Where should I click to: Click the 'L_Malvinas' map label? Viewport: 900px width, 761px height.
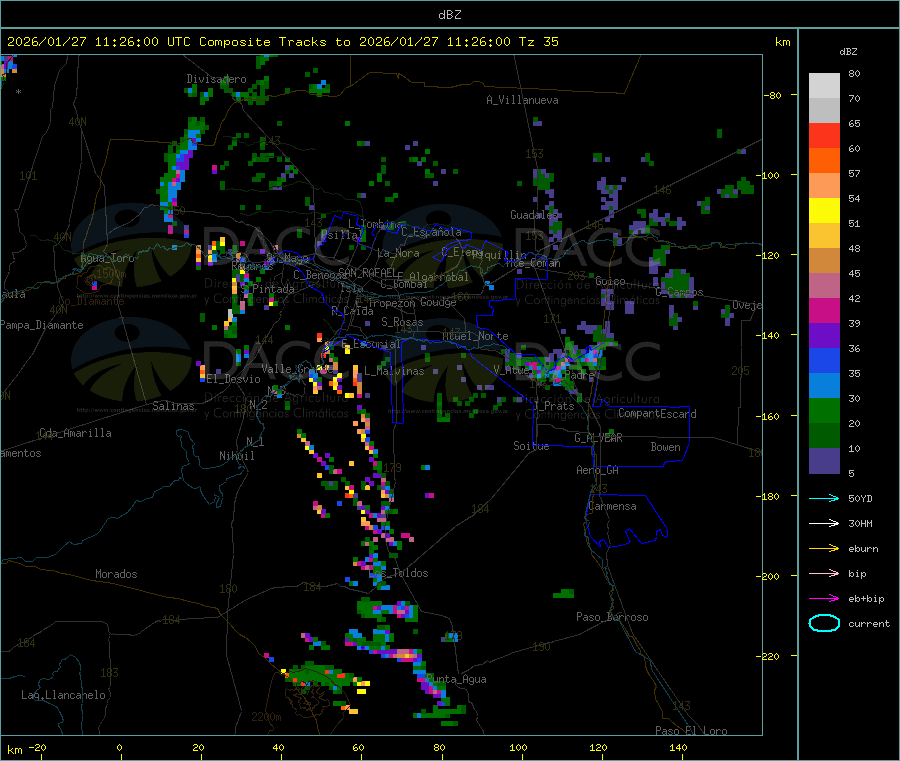pyautogui.click(x=394, y=371)
